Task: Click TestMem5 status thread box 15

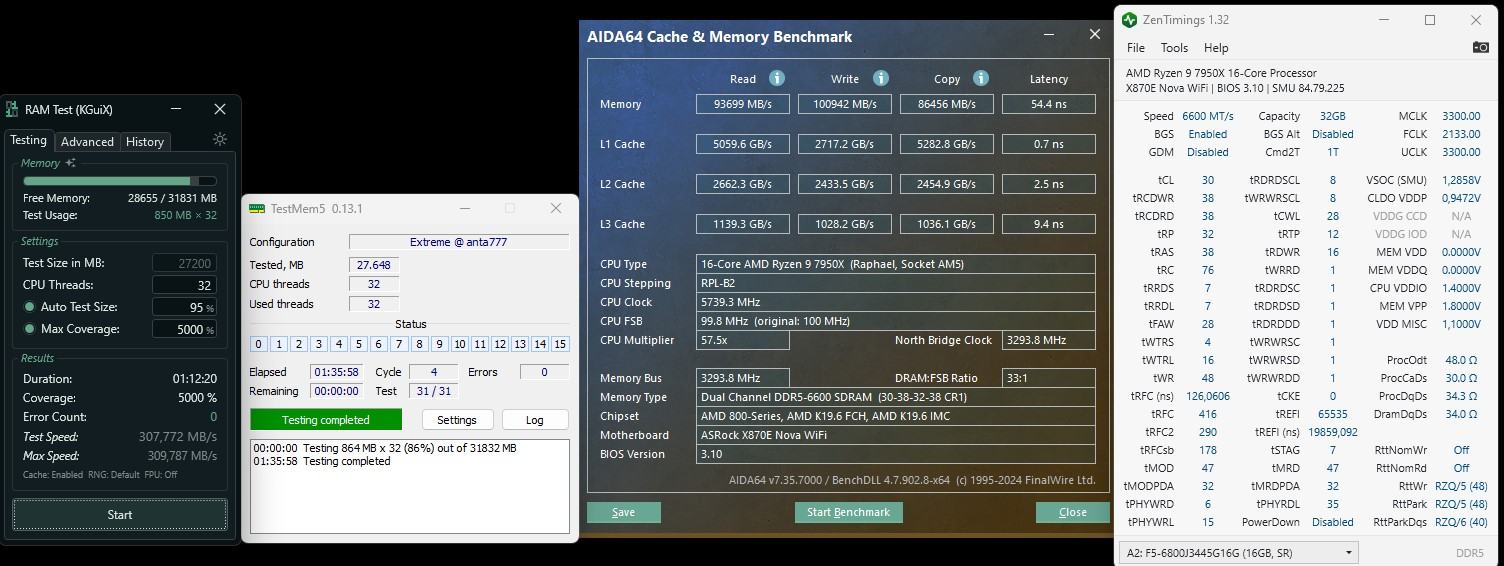Action: coord(560,344)
